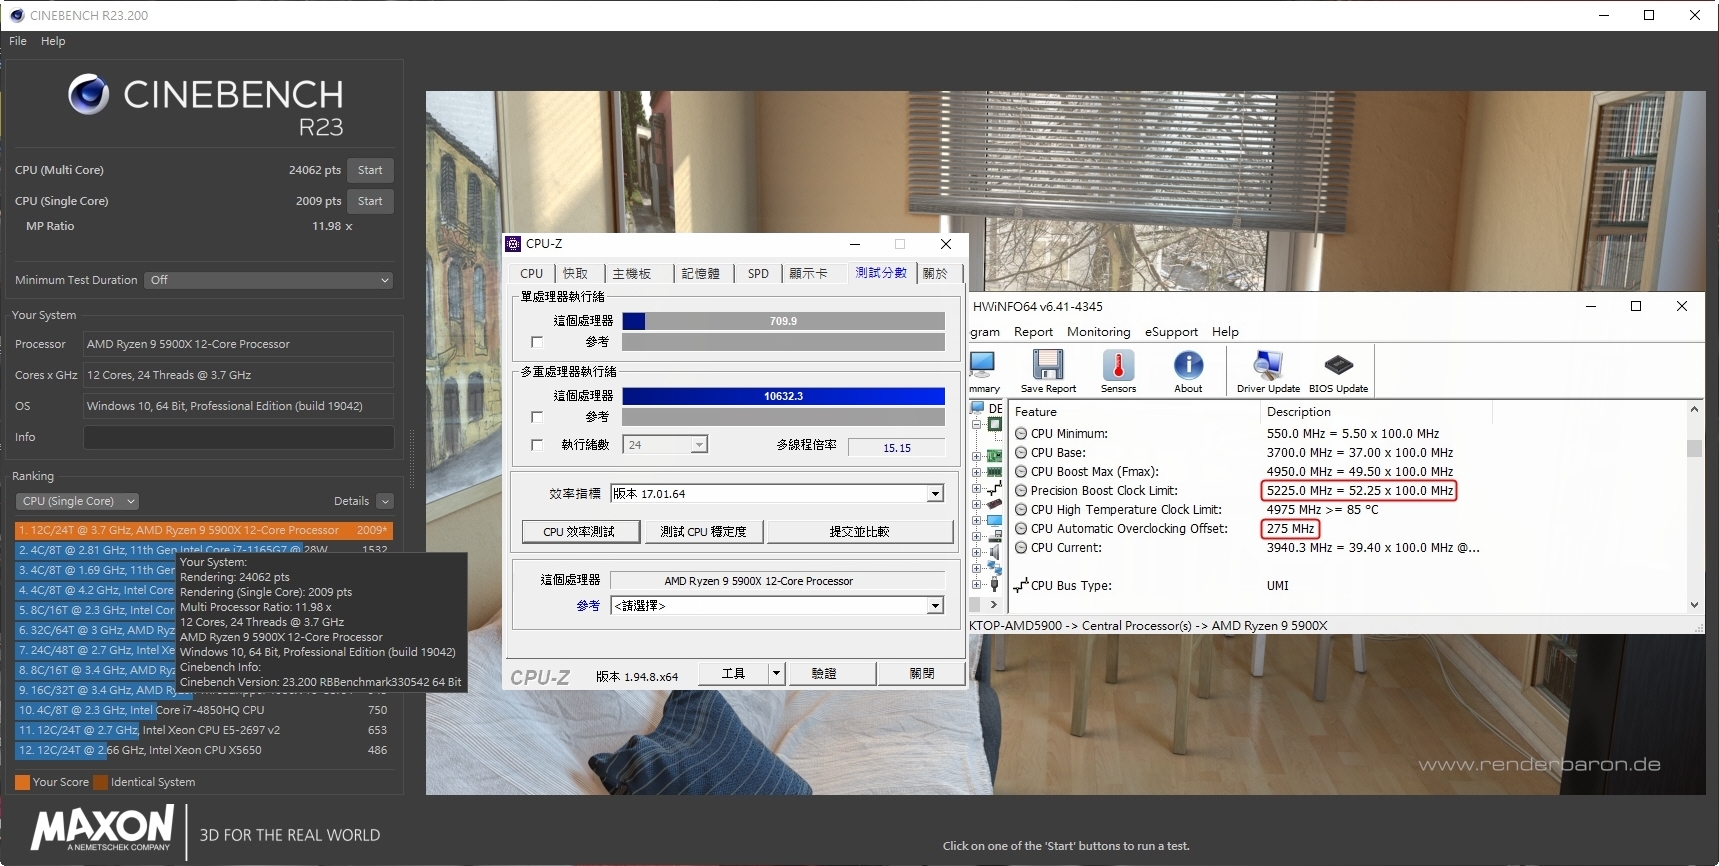Open the <請選擇> reference processor dropdown
The width and height of the screenshot is (1719, 866).
coord(935,606)
